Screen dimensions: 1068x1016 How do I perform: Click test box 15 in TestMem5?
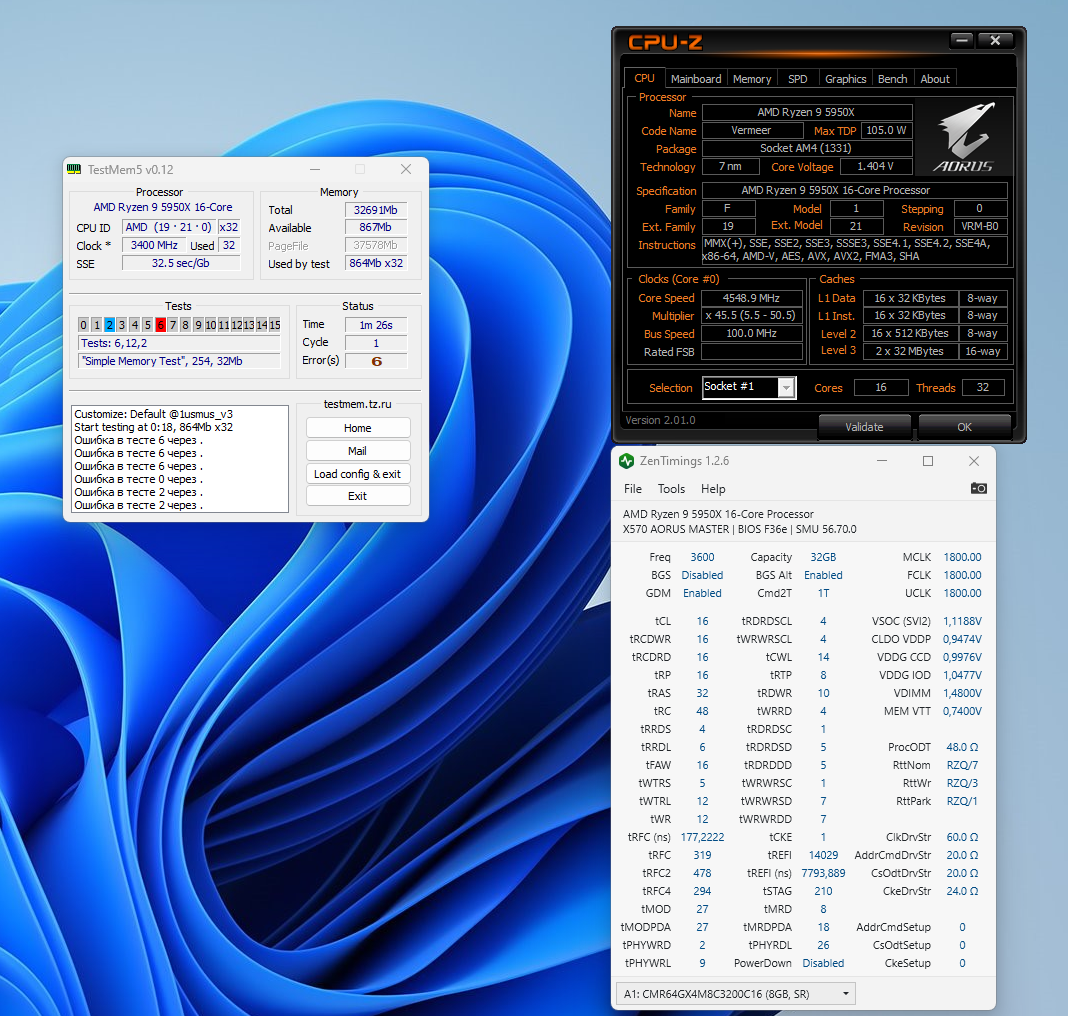click(x=274, y=325)
